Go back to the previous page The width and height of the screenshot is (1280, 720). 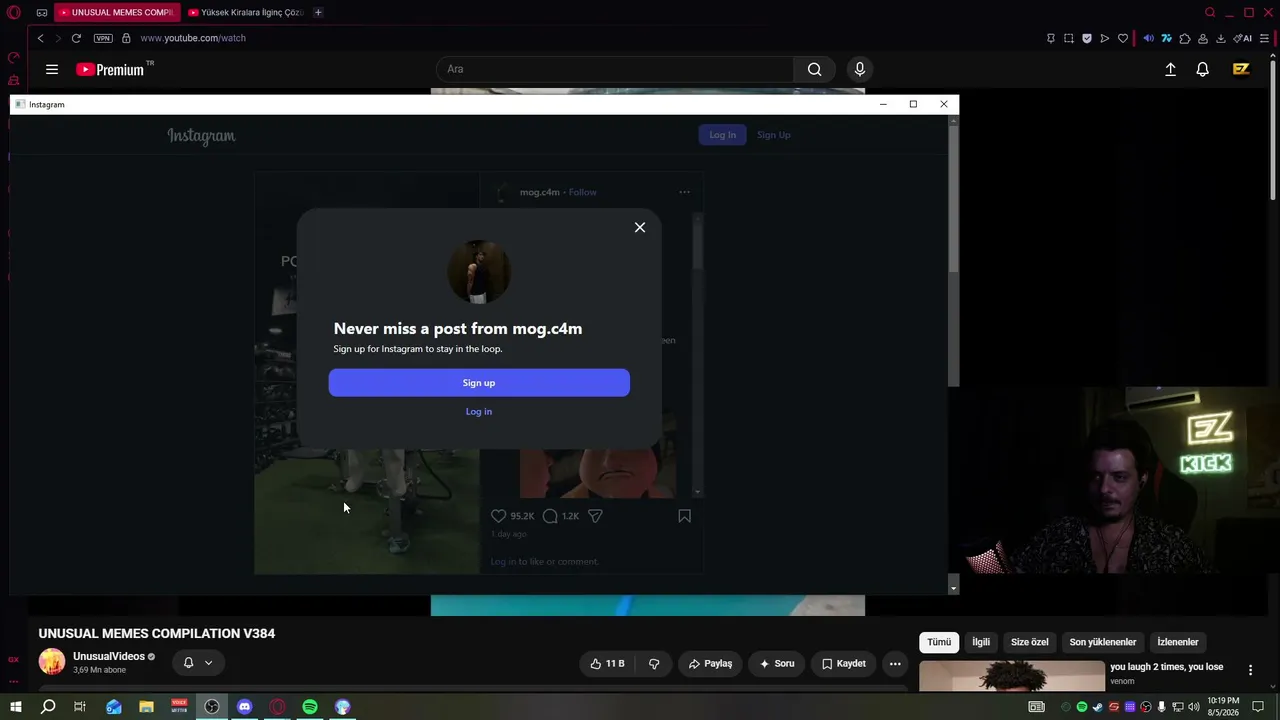pos(40,38)
